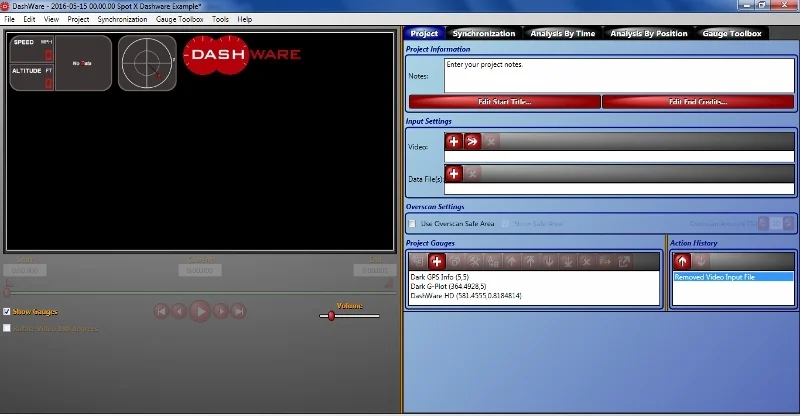800x416 pixels.
Task: Click the Edit Start Title button
Action: (505, 102)
